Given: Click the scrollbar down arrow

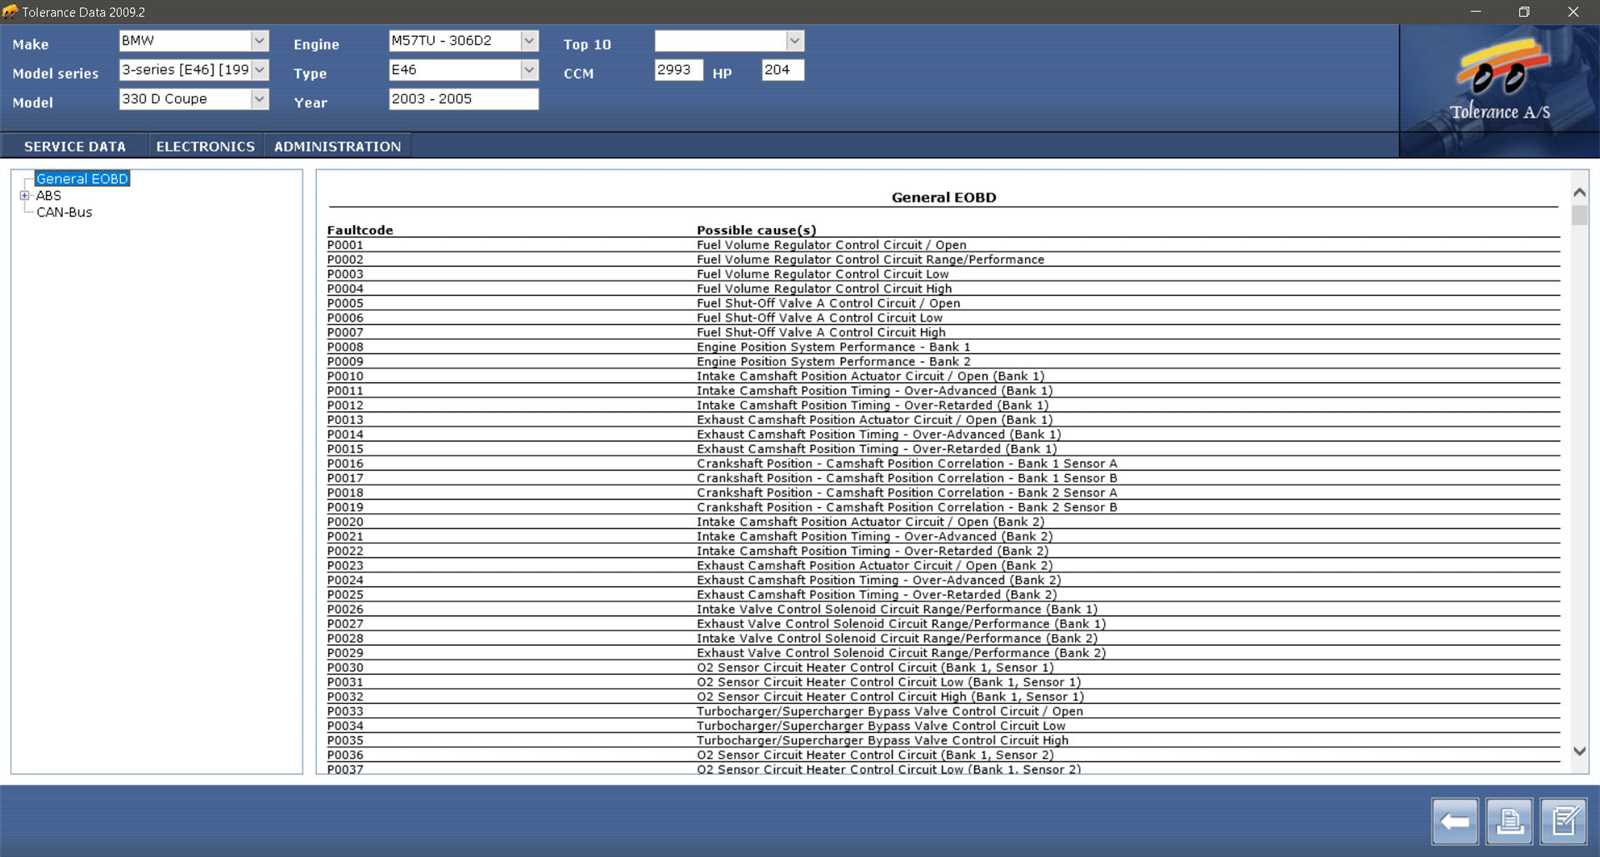Looking at the screenshot, I should (1579, 751).
